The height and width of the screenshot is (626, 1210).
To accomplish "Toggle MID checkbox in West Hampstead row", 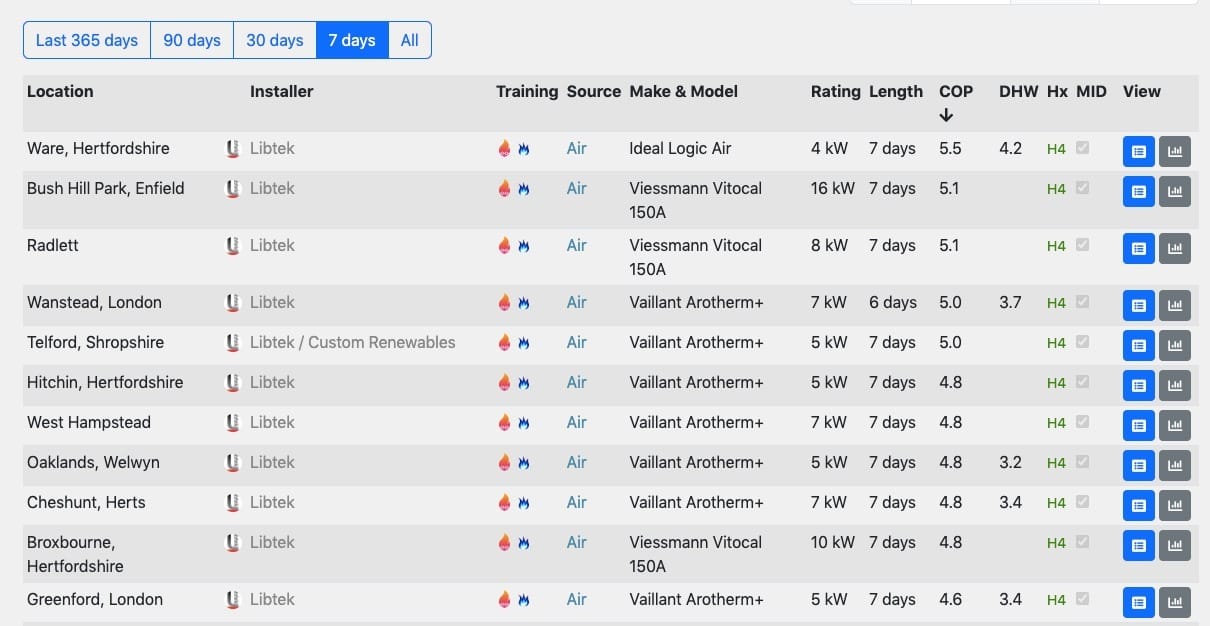I will 1082,422.
